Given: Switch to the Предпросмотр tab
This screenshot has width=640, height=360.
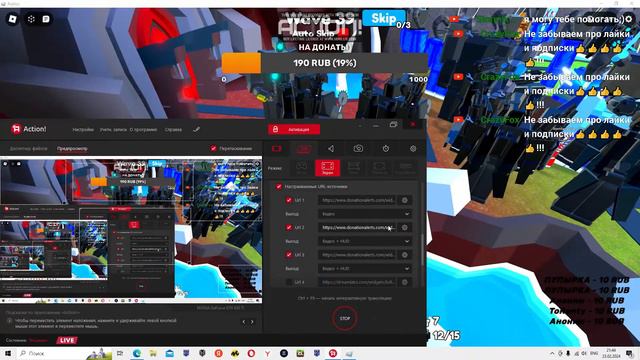Looking at the screenshot, I should tap(72, 149).
